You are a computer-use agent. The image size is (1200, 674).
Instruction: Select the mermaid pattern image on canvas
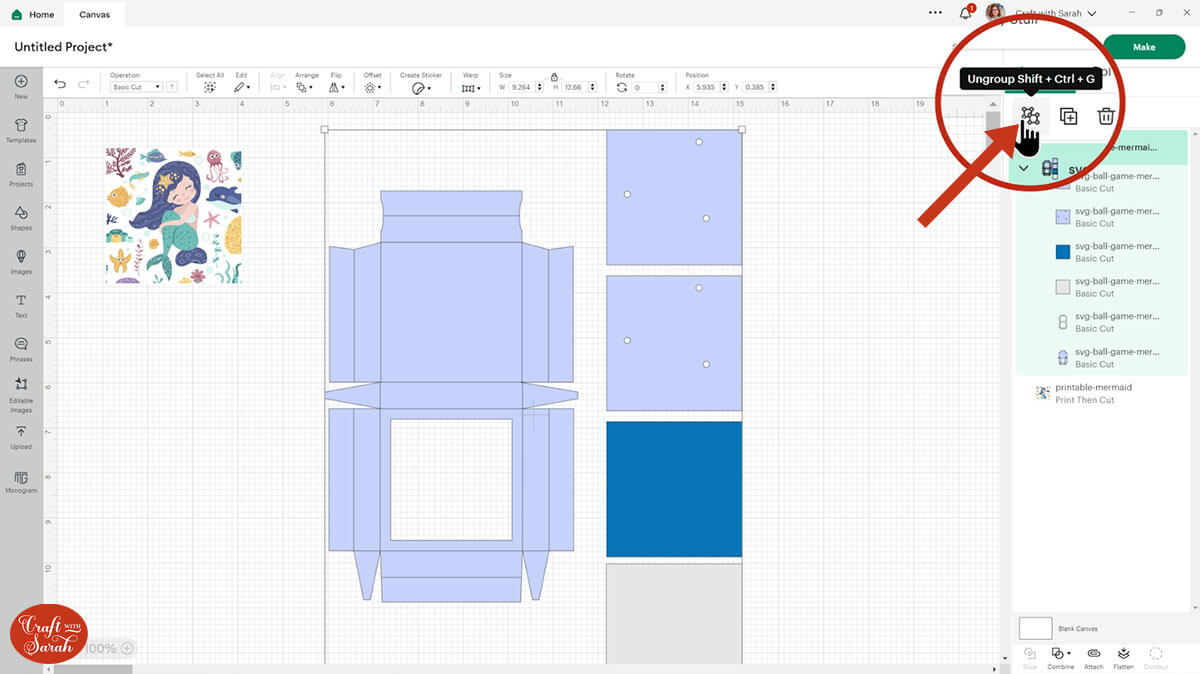[173, 216]
